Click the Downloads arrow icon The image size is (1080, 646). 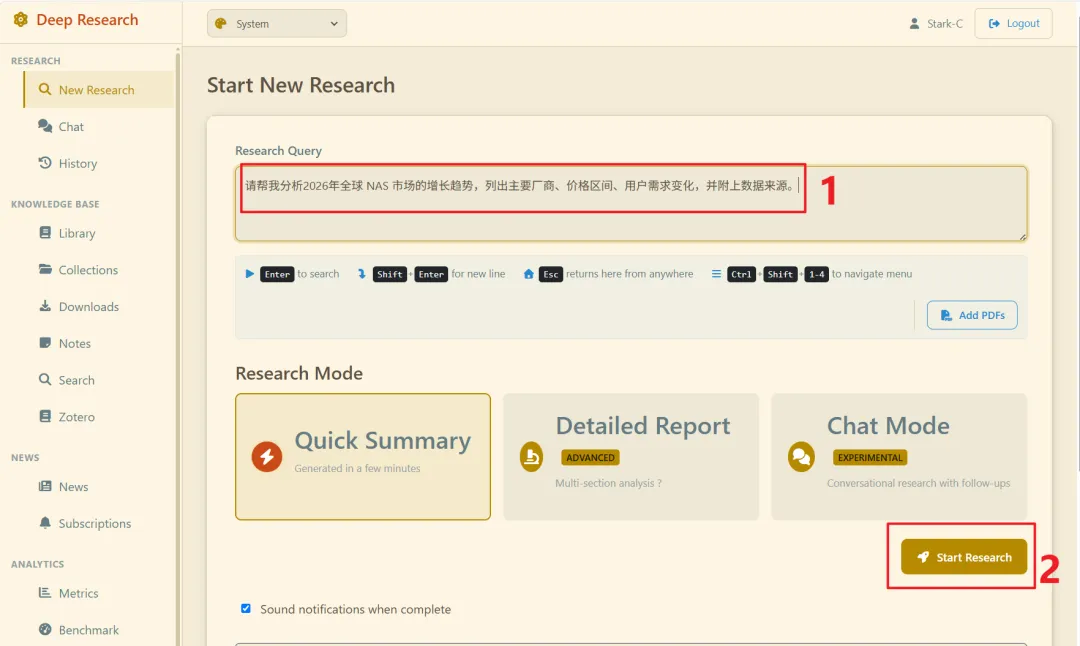pos(45,306)
